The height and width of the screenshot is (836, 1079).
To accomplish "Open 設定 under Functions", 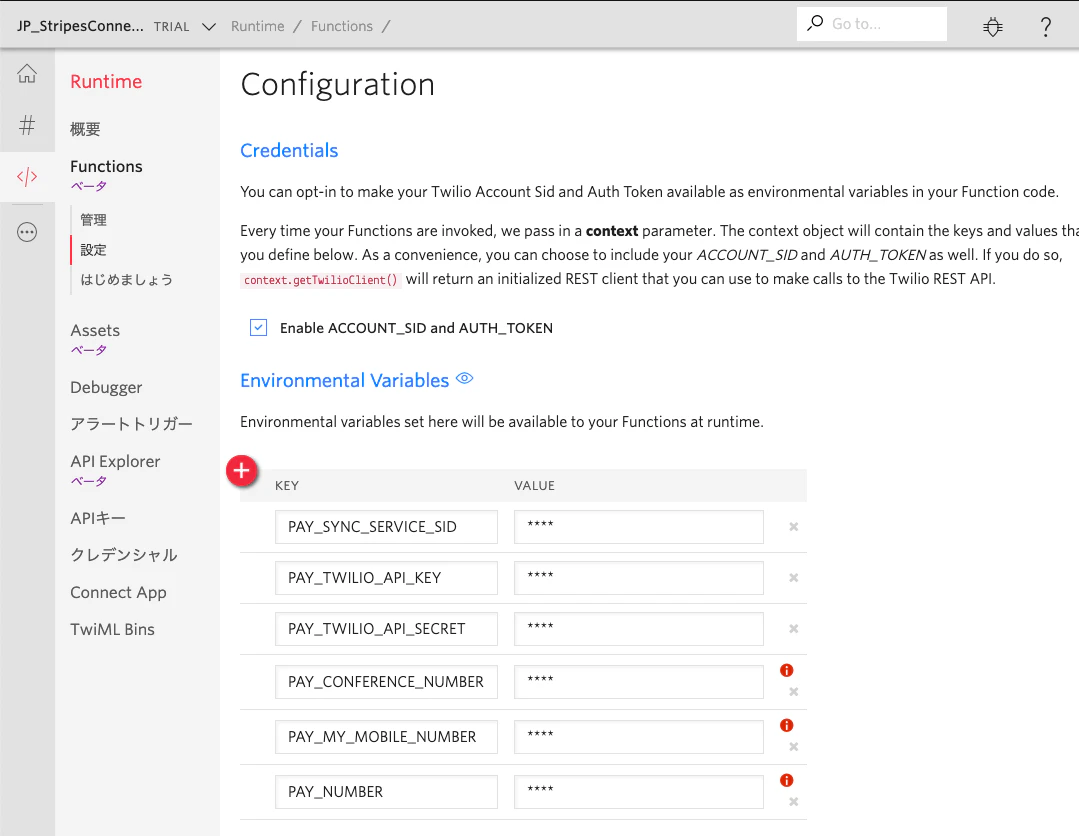I will (94, 250).
